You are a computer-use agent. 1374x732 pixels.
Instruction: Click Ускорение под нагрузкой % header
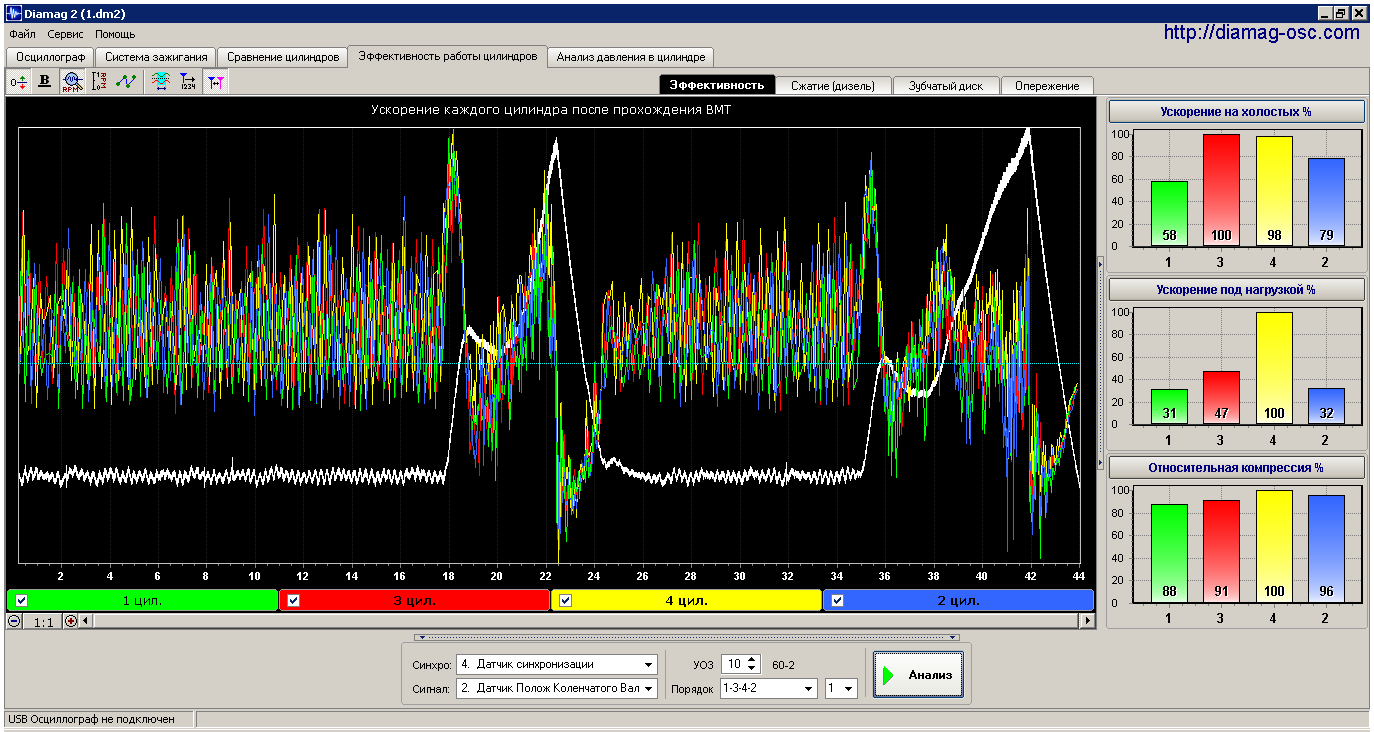1236,289
